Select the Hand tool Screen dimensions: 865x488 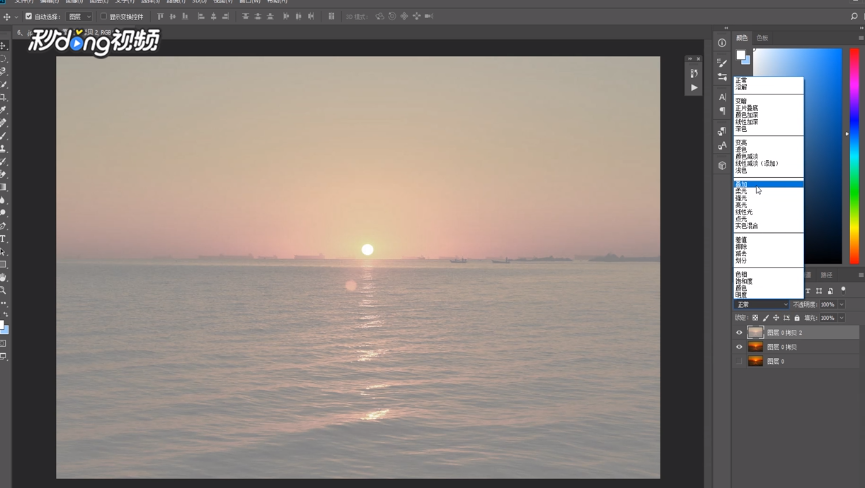click(3, 277)
